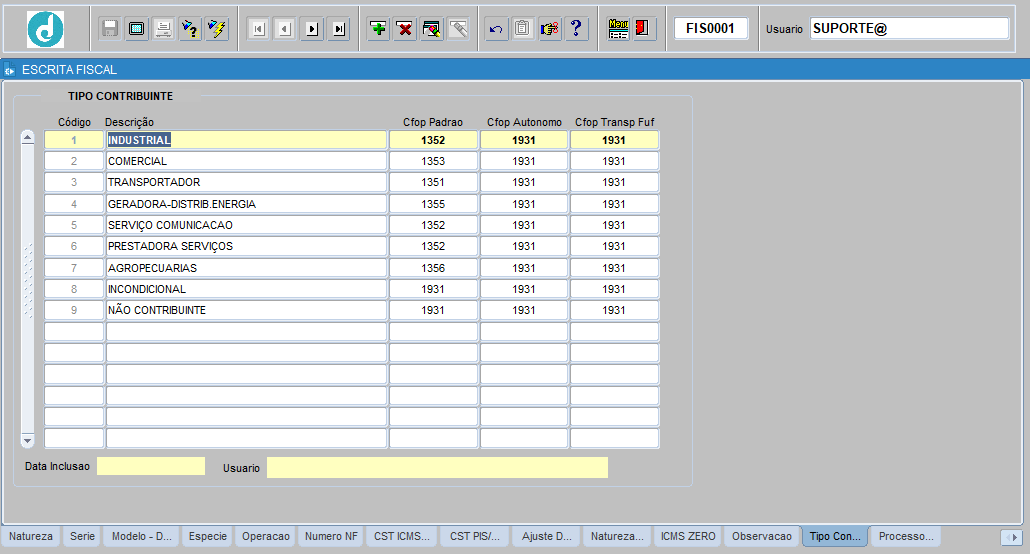
Task: Click the Enter Query icon with question mark
Action: point(190,28)
